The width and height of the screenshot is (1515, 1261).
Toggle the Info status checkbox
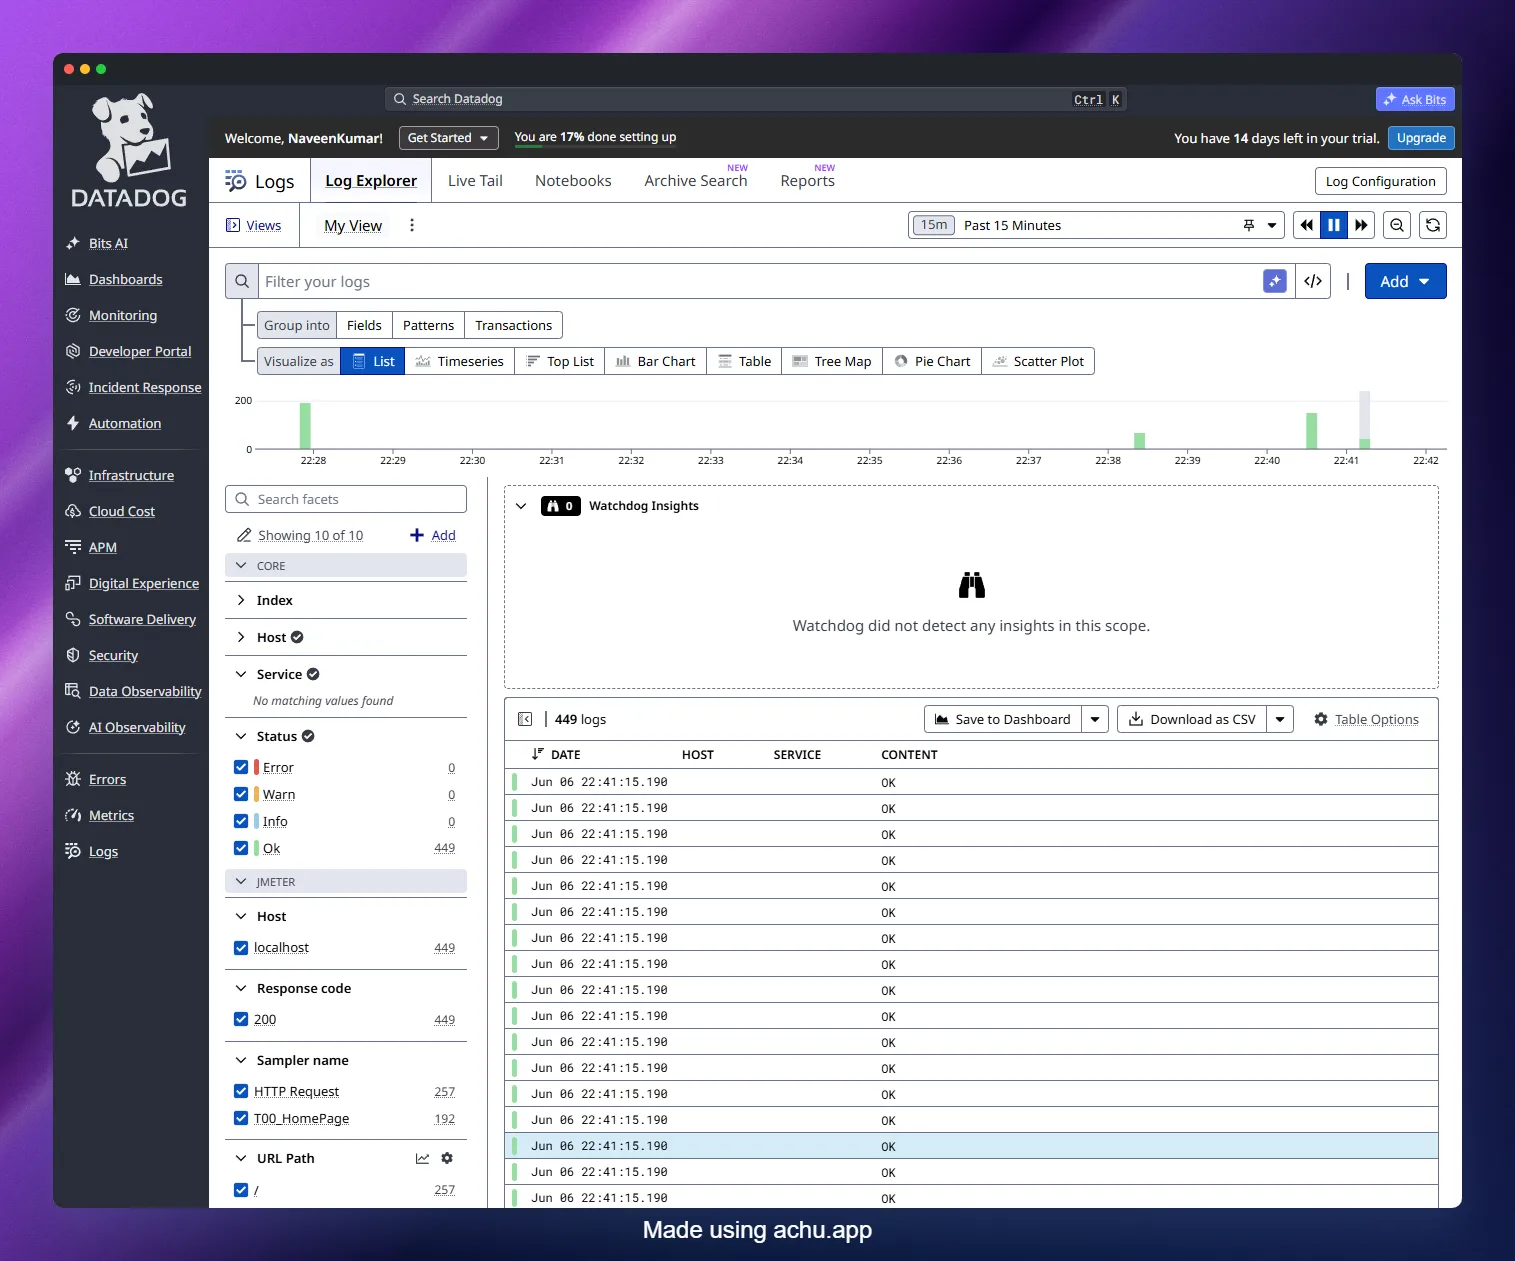pyautogui.click(x=241, y=821)
